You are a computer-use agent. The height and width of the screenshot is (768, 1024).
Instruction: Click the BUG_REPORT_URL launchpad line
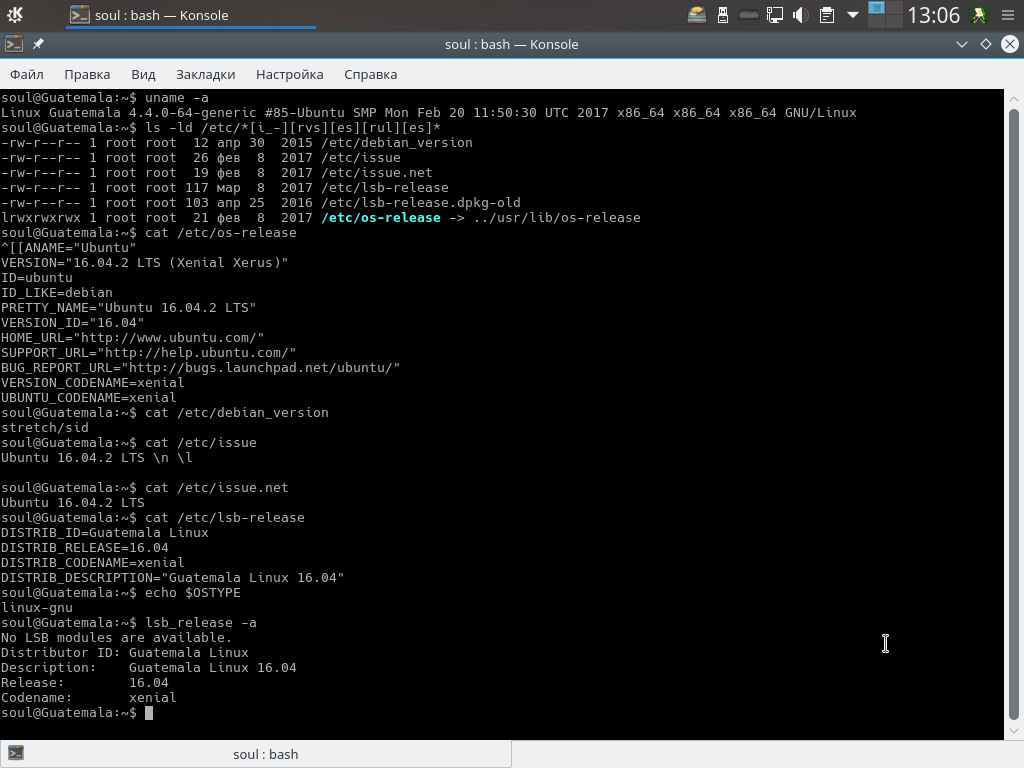(x=200, y=368)
